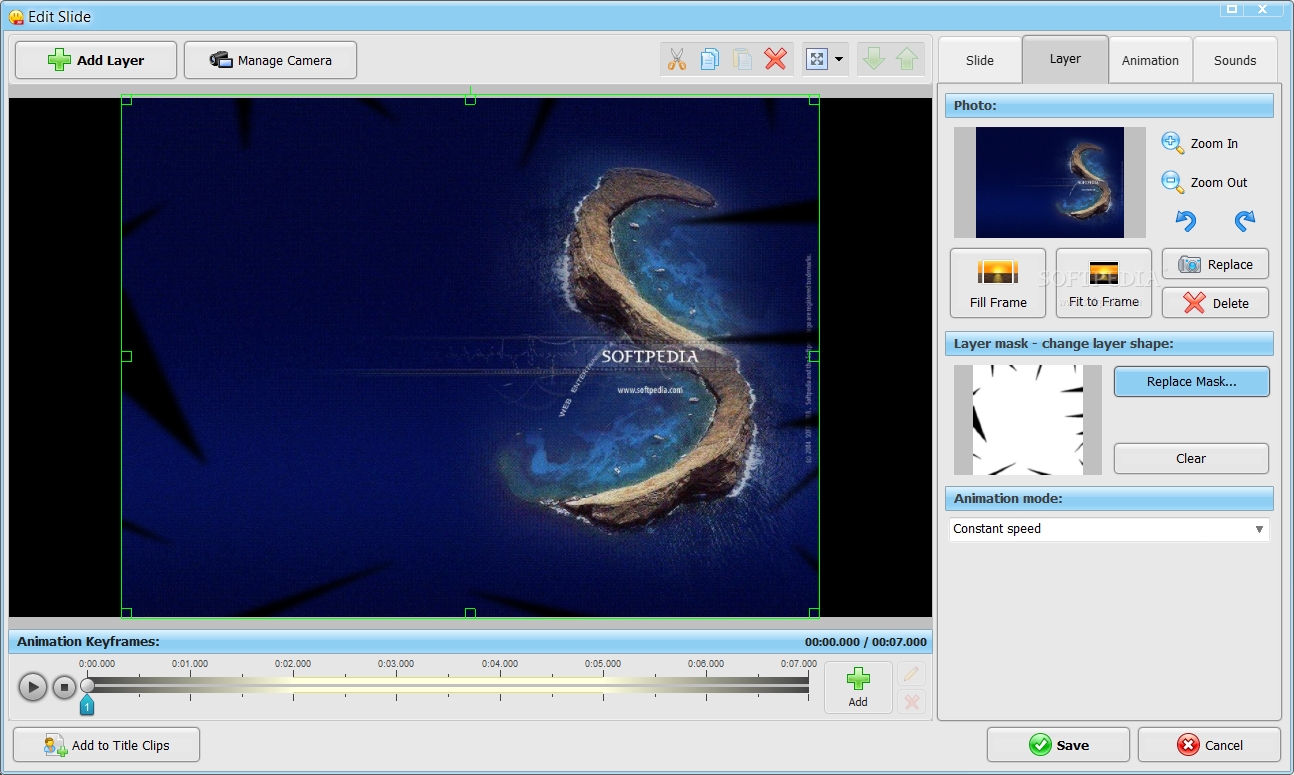Move layer down with green arrow
The image size is (1294, 775).
pyautogui.click(x=874, y=60)
